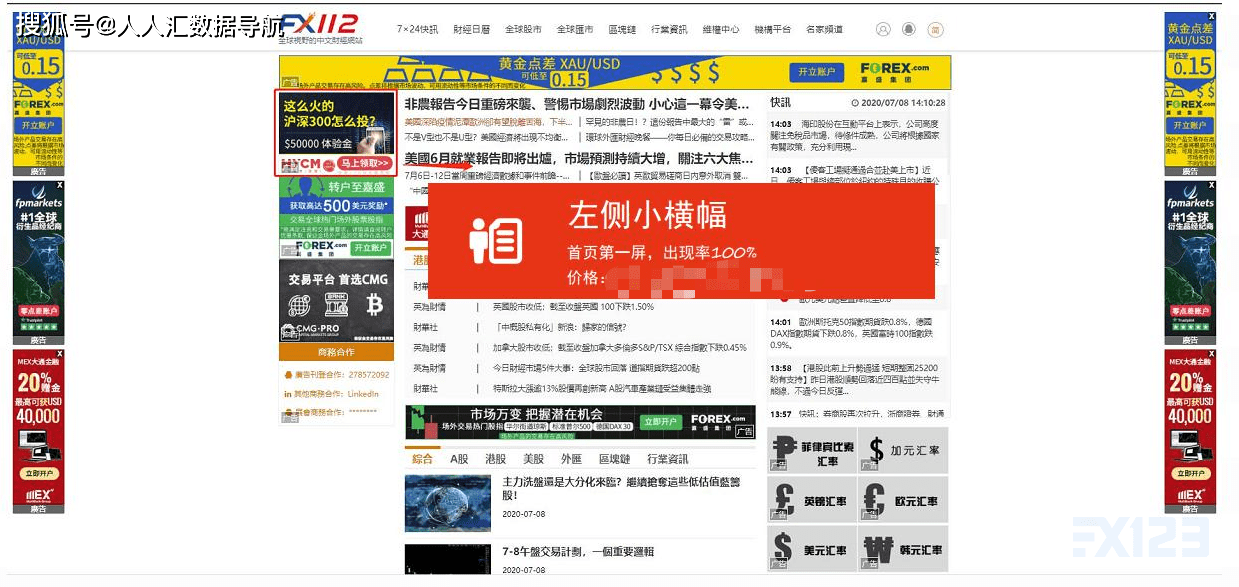The height and width of the screenshot is (587, 1239).
Task: Open 菲律賓比索汇率 peso rate tile
Action: click(x=812, y=450)
